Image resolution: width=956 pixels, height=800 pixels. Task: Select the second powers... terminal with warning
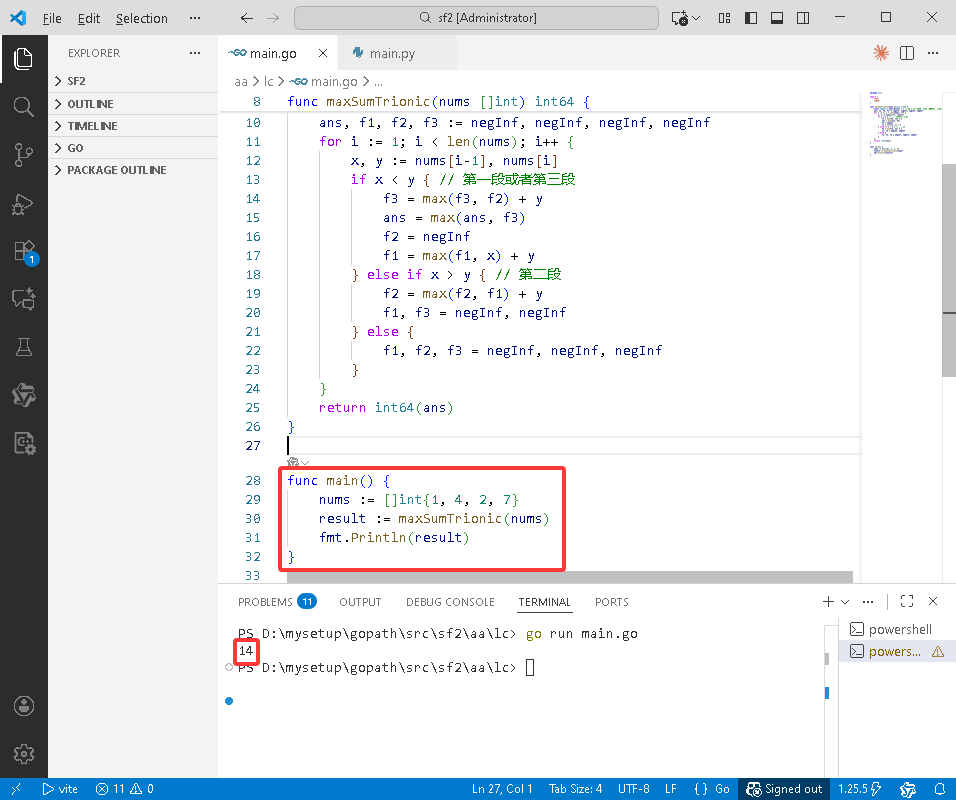click(897, 651)
